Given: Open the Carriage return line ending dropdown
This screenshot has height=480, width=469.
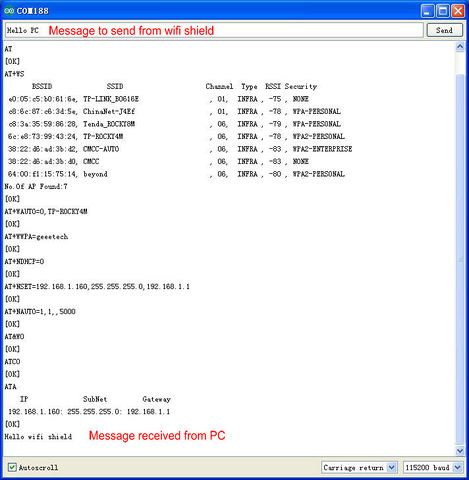Looking at the screenshot, I should [x=359, y=467].
